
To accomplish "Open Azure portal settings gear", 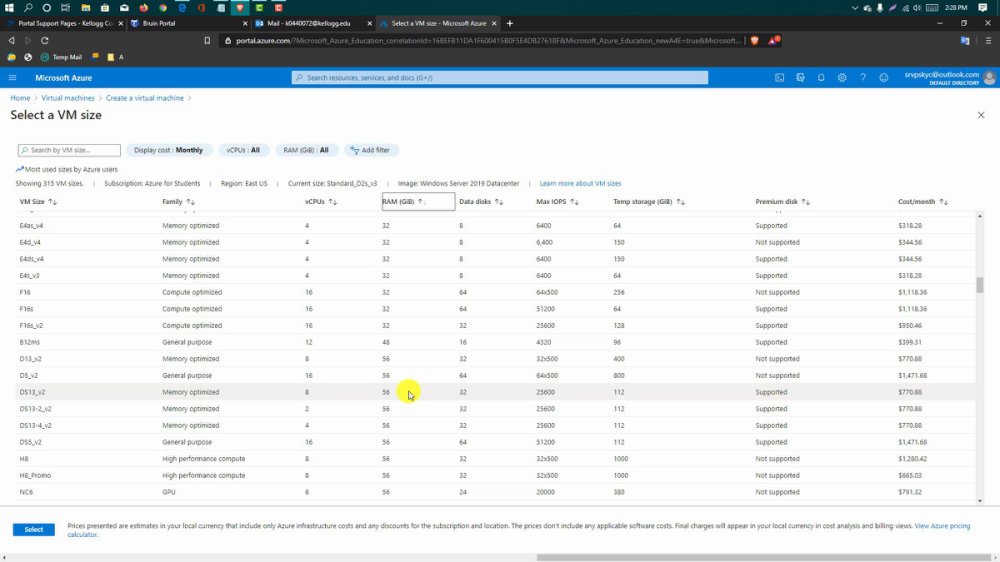I will tap(842, 78).
